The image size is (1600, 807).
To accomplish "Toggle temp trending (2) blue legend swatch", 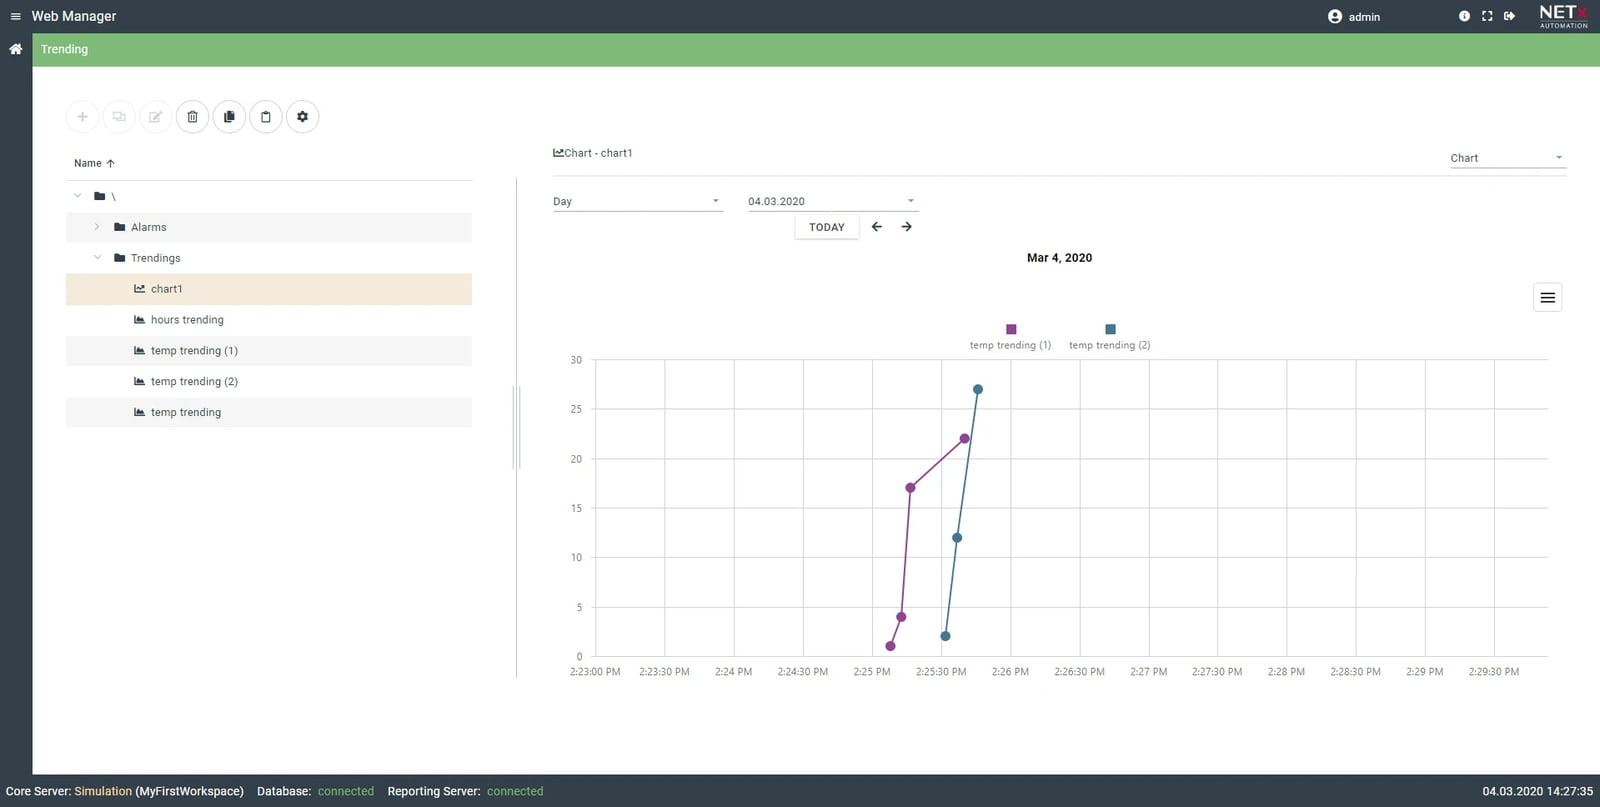I will click(x=1110, y=329).
